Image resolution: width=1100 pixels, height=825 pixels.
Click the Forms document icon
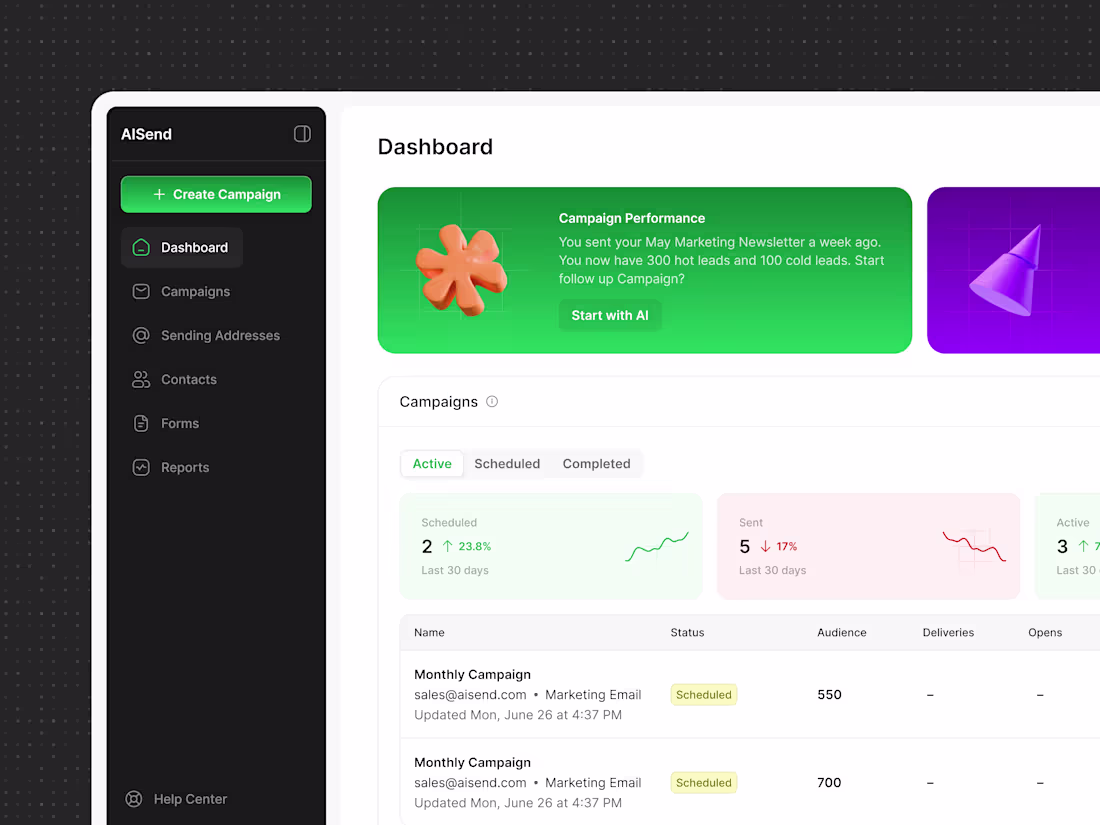pyautogui.click(x=141, y=423)
